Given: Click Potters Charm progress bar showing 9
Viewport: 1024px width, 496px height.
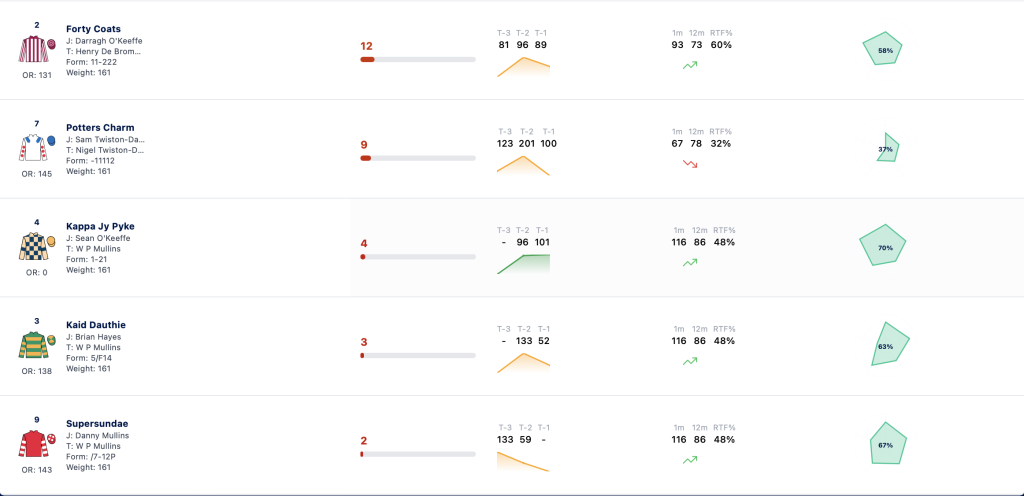Looking at the screenshot, I should coord(418,158).
